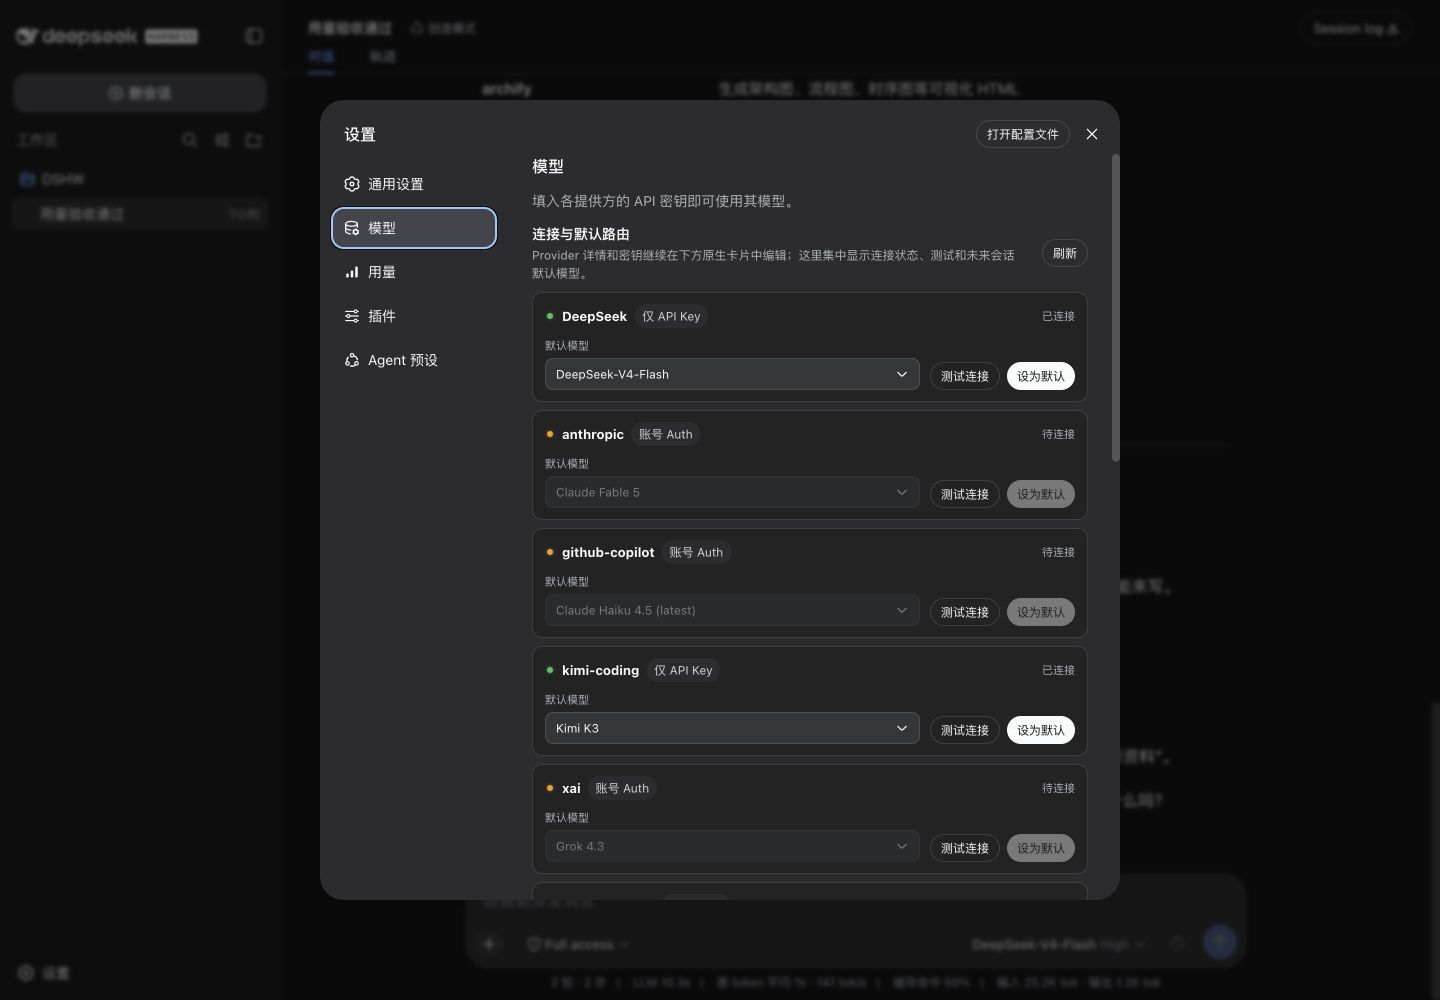The image size is (1440, 1000).
Task: Open the 插件 plugins settings section
Action: pyautogui.click(x=414, y=316)
